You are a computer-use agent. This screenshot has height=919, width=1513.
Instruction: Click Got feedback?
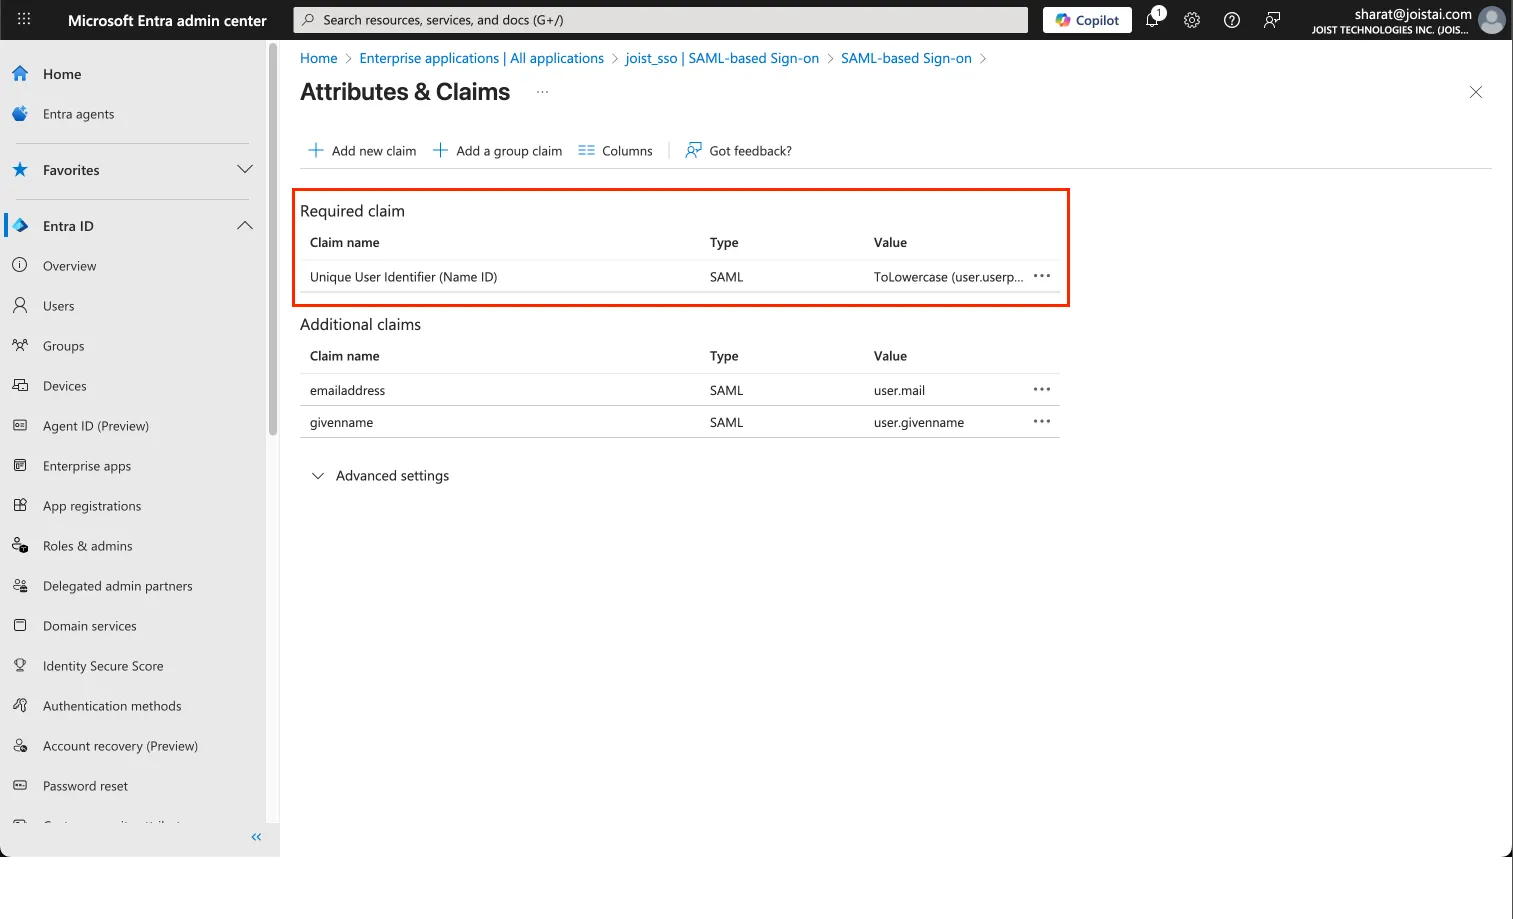tap(738, 151)
